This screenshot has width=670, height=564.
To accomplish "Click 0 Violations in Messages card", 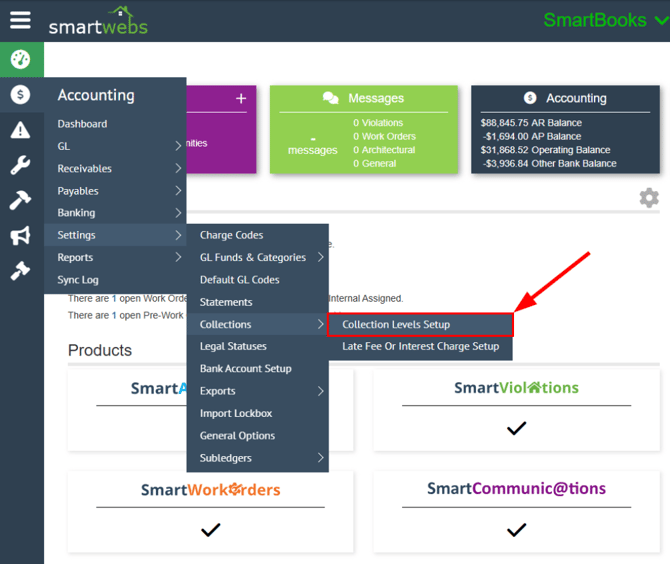I will pyautogui.click(x=378, y=123).
